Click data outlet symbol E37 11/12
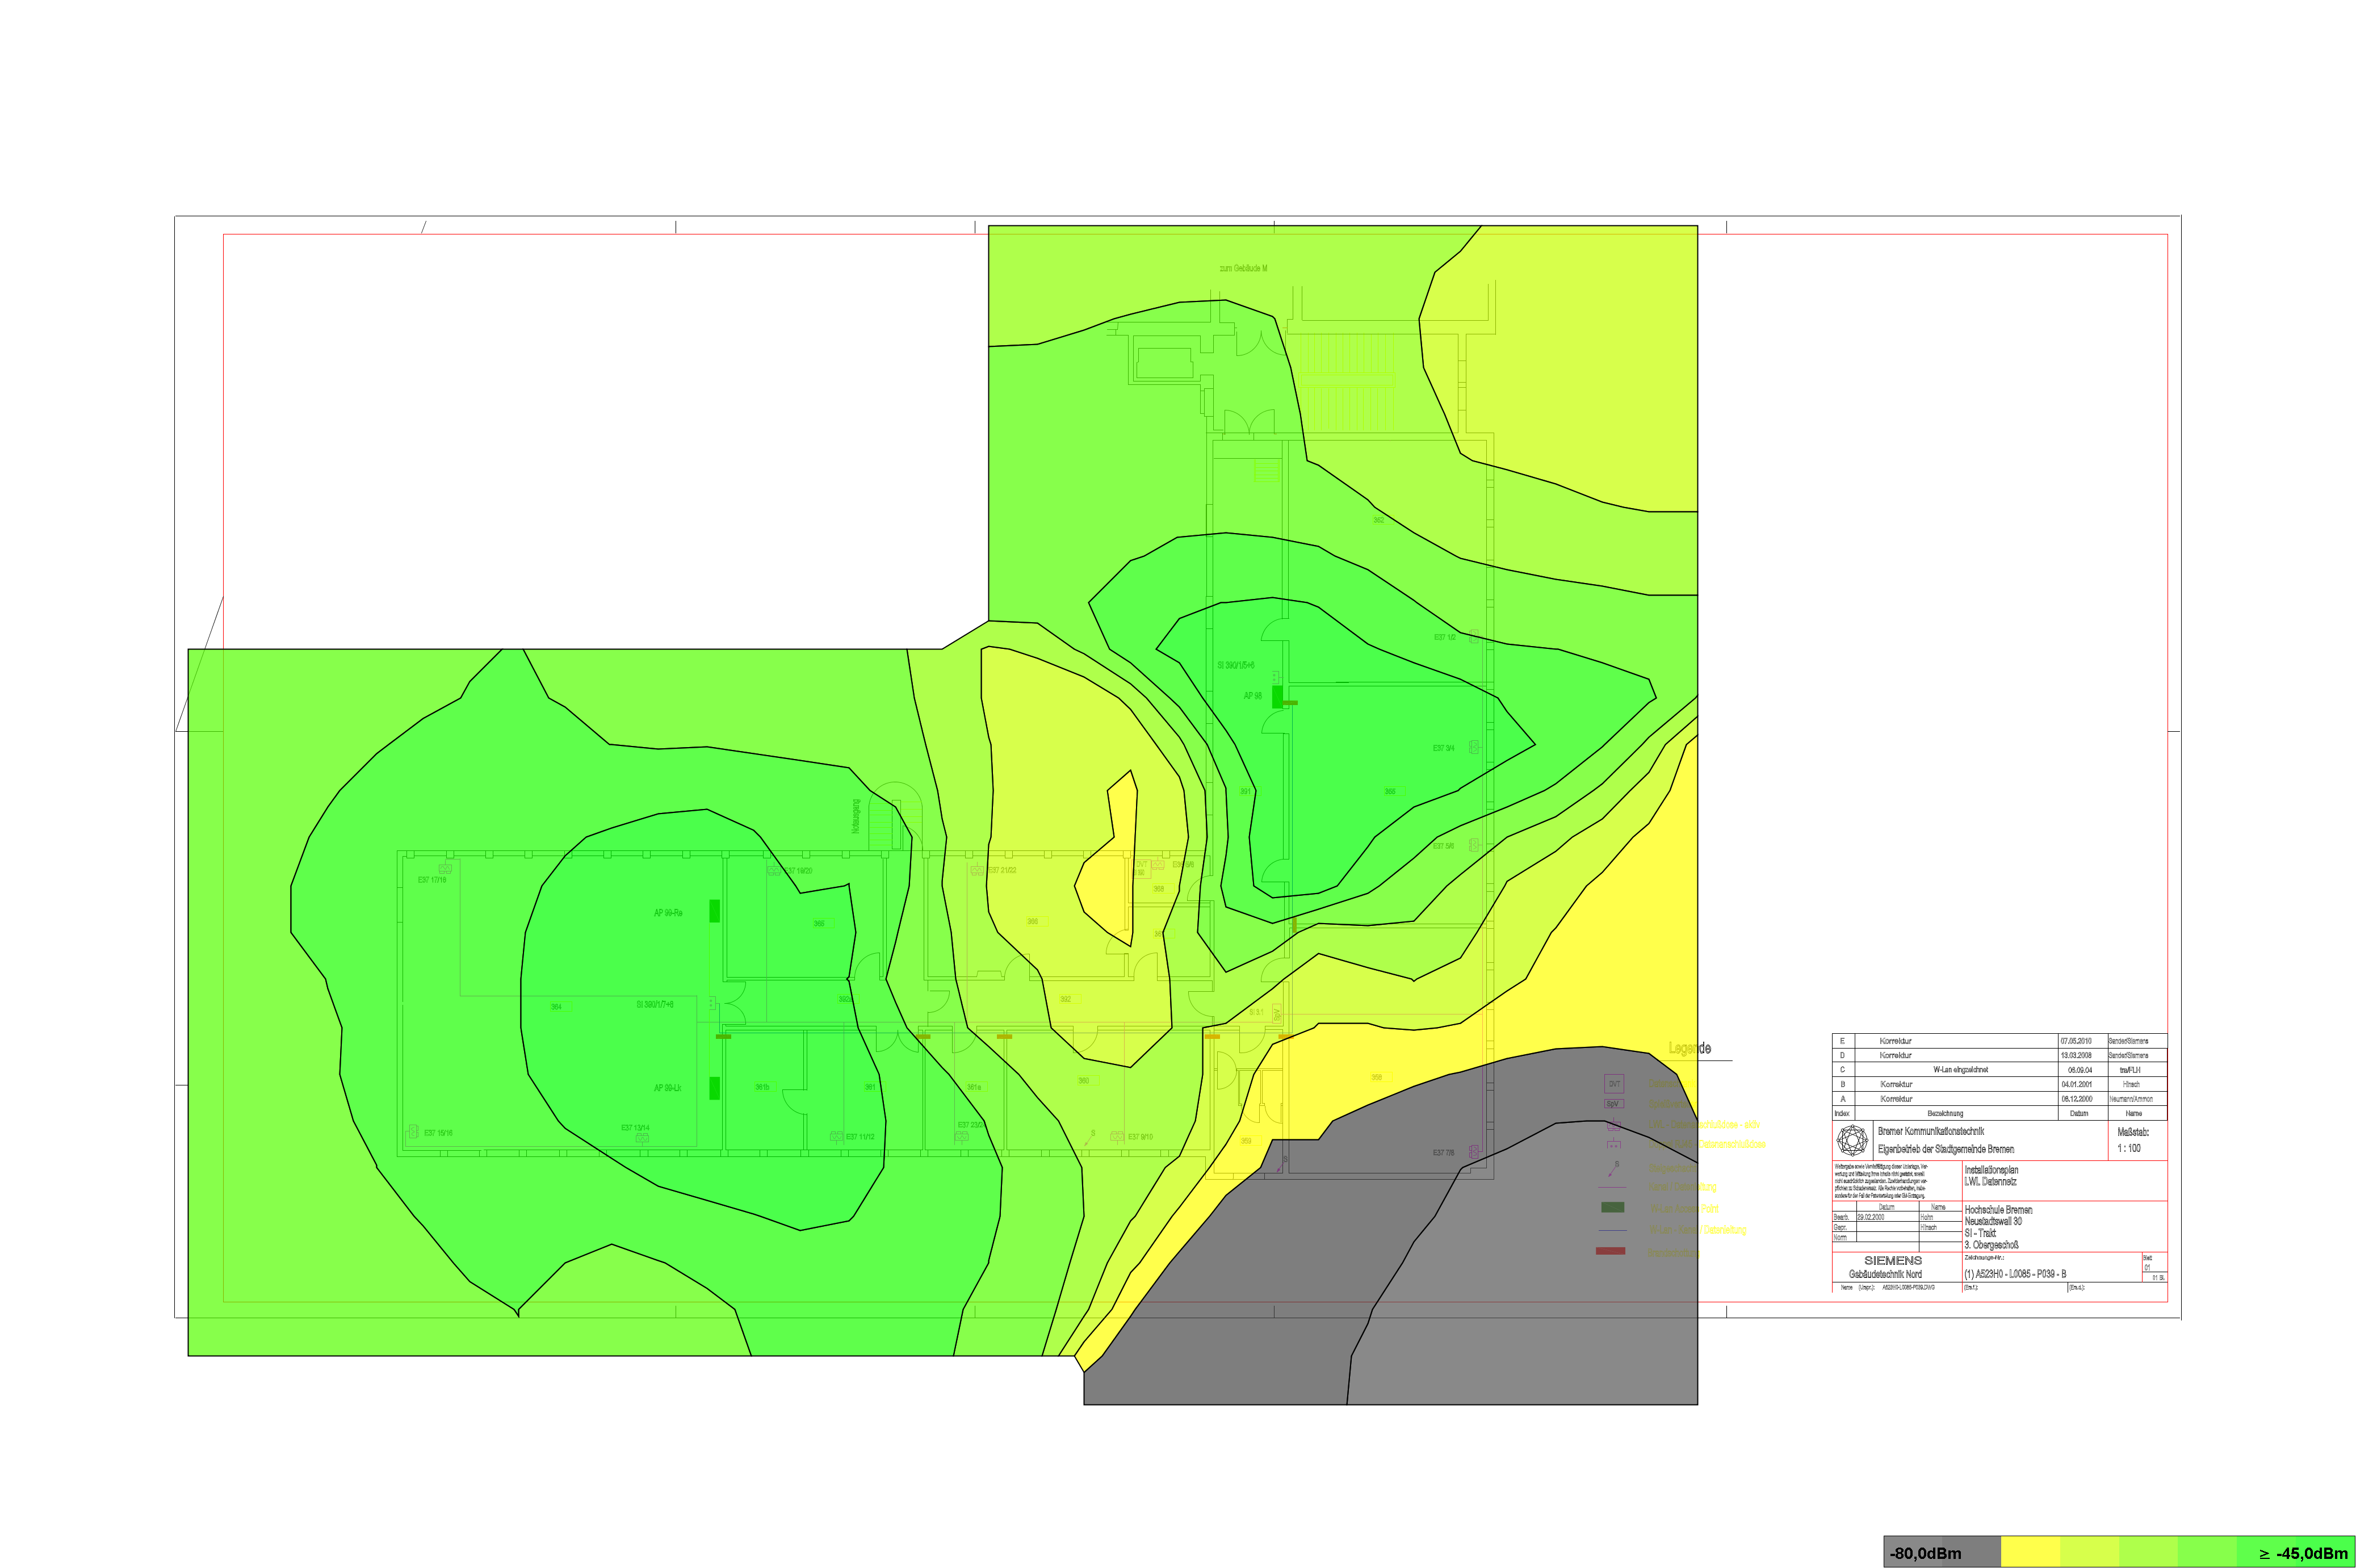Viewport: 2356px width, 1568px height. pos(836,1137)
